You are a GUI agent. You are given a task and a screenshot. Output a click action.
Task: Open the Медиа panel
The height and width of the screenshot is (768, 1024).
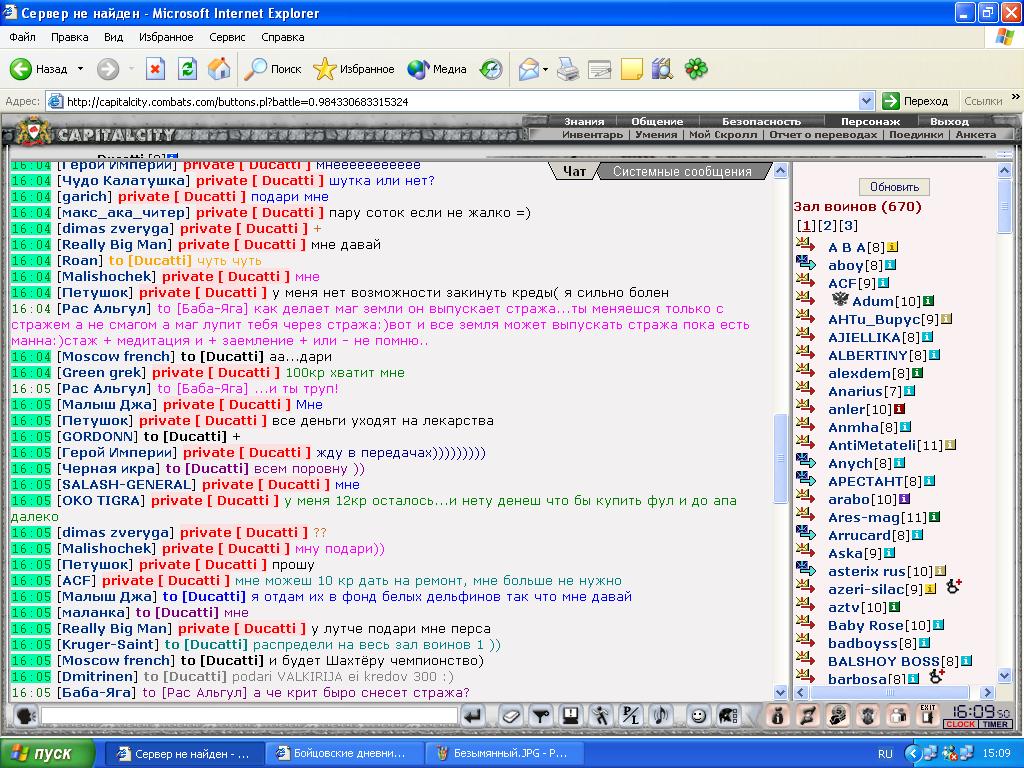pos(437,69)
